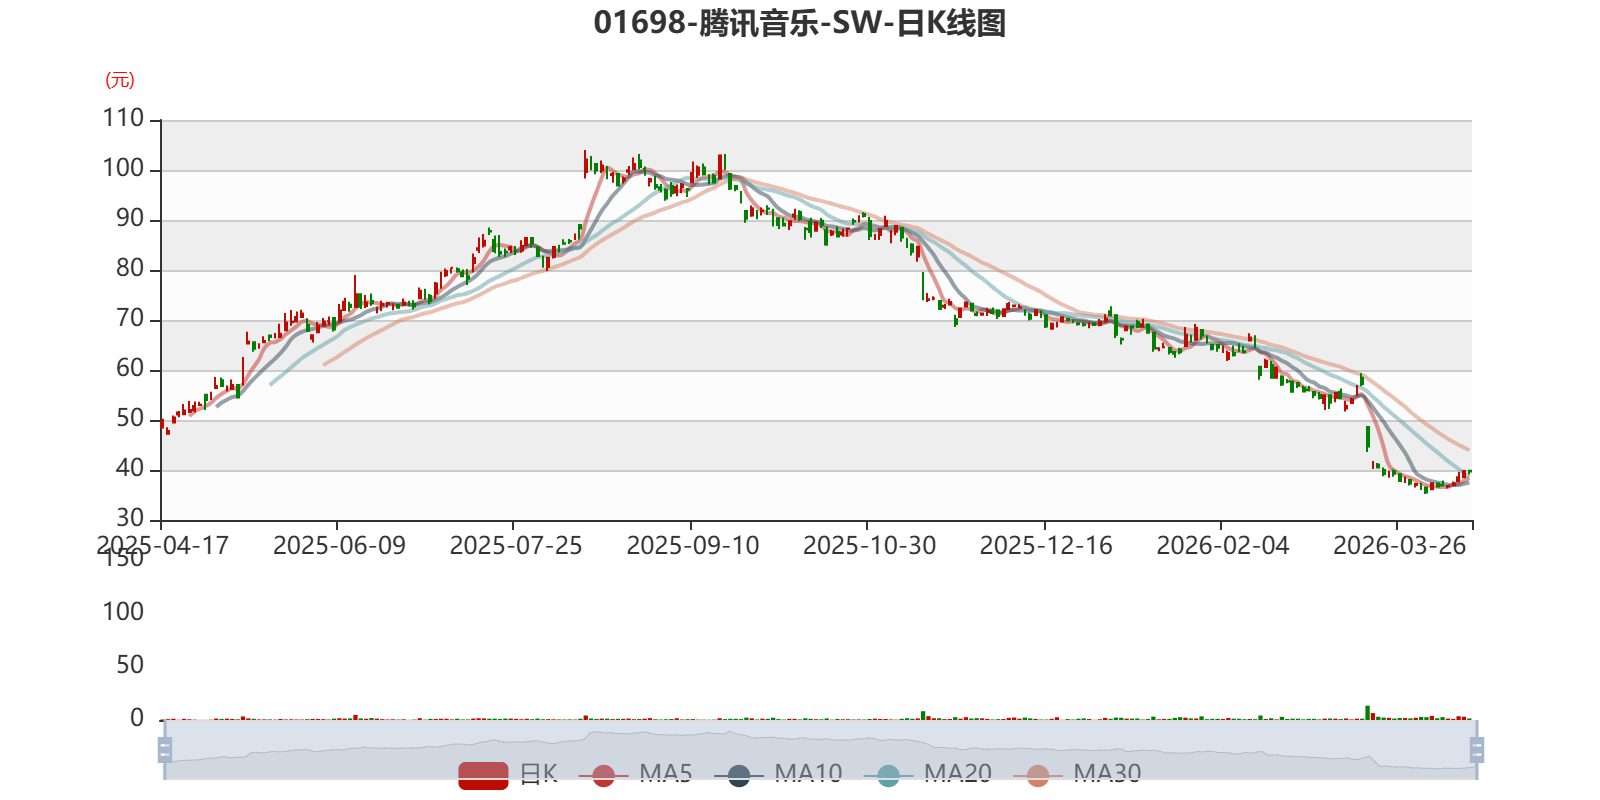Click the 2025-09-10 date label
Viewport: 1600px width, 800px height.
point(693,545)
